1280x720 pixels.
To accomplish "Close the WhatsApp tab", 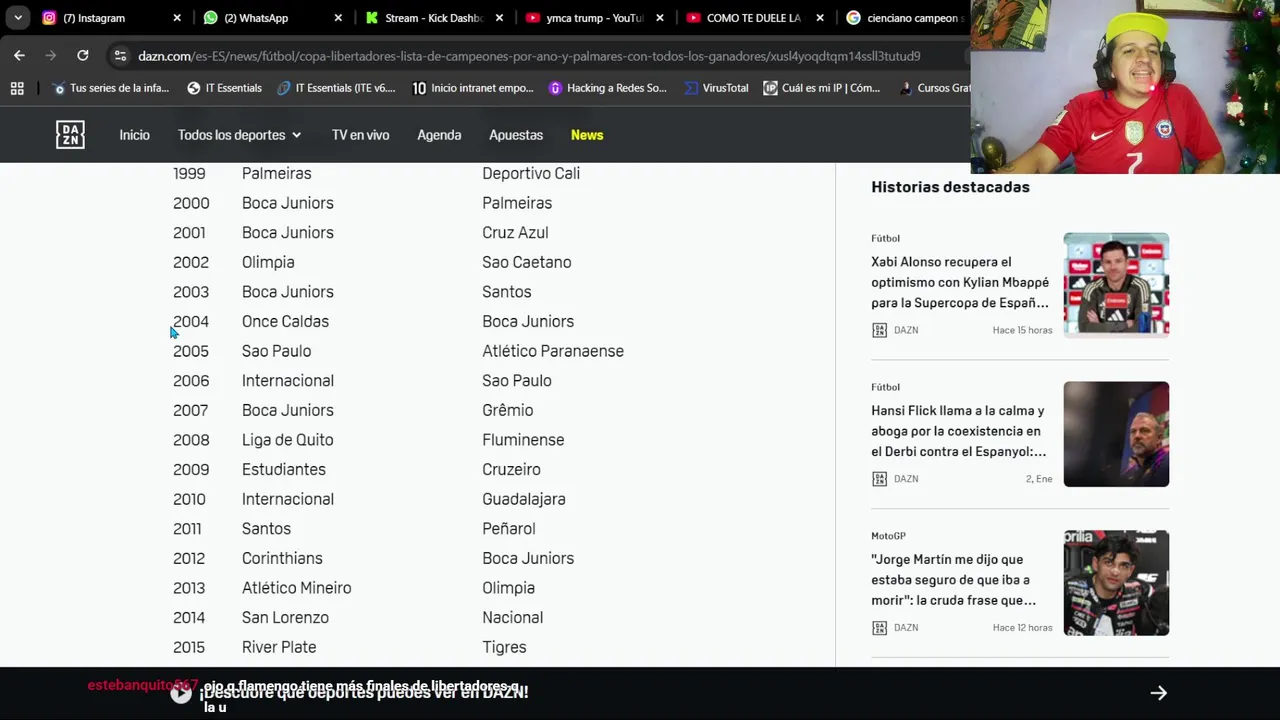I will 338,18.
